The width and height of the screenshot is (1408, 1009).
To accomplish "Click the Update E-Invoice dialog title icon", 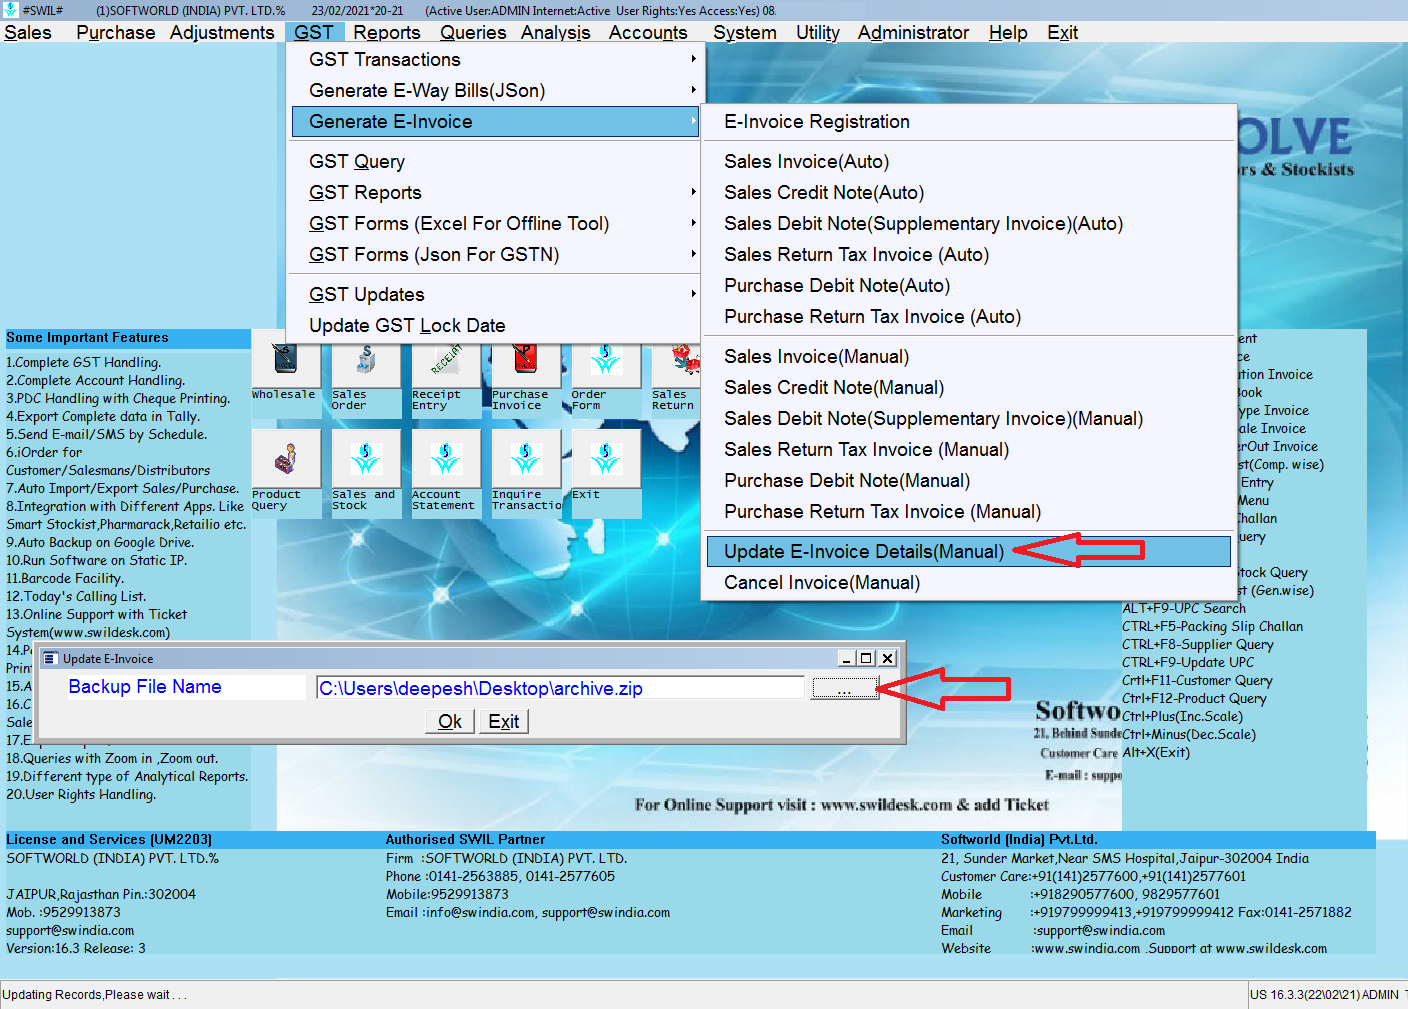I will pos(50,658).
